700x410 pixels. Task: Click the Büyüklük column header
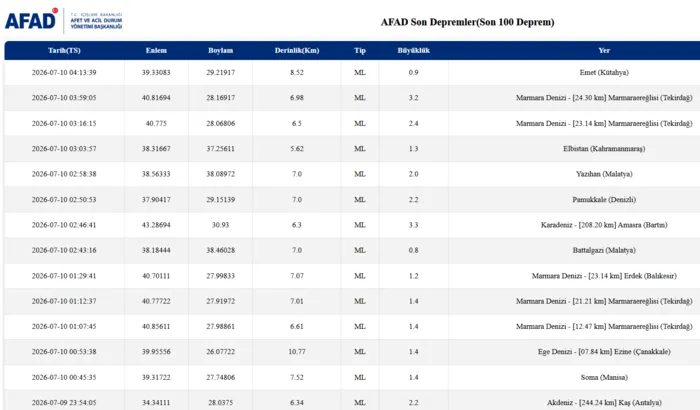coord(413,50)
